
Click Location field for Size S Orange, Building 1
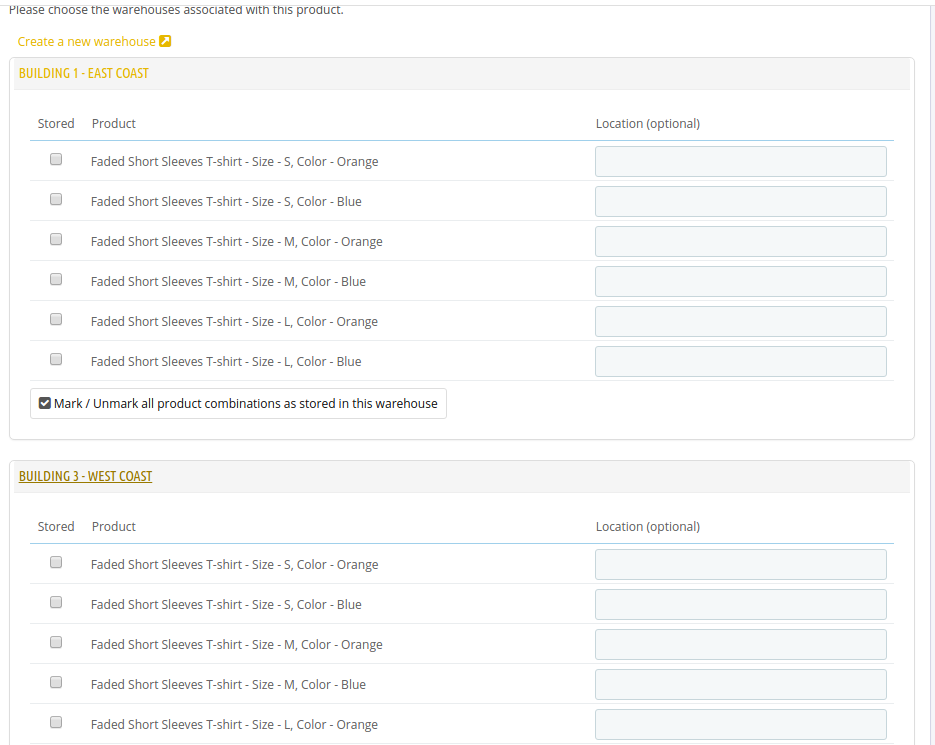(x=741, y=162)
